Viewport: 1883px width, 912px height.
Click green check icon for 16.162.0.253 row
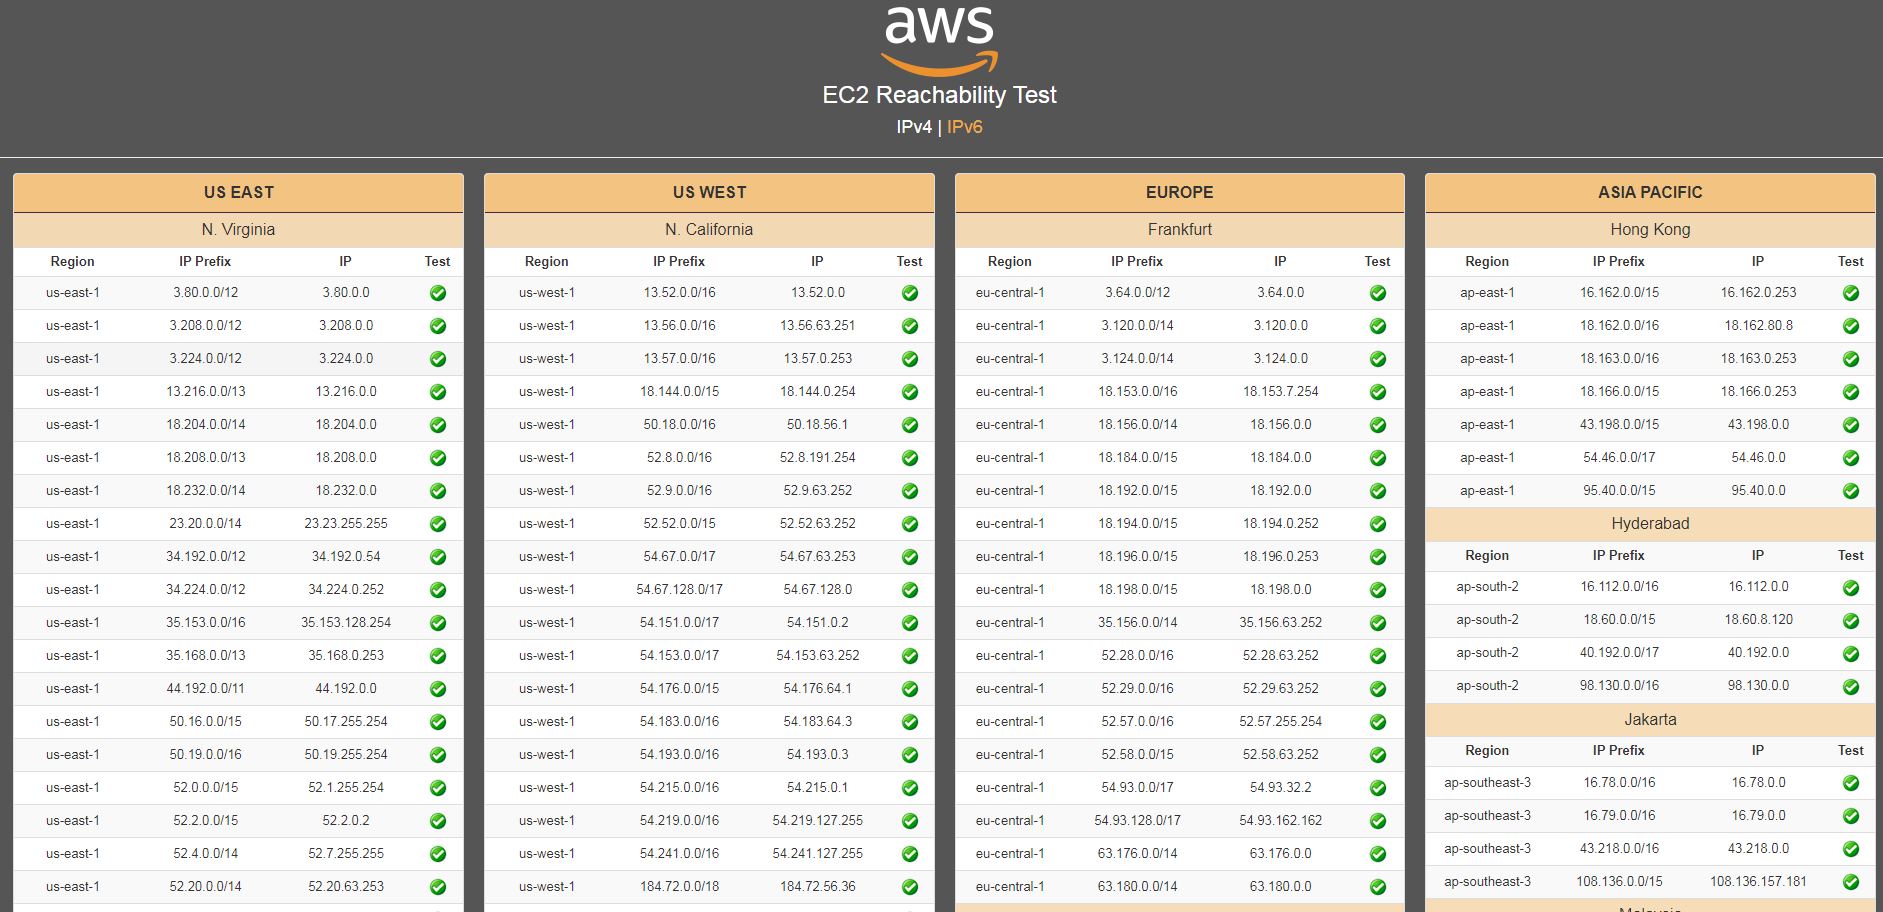coord(1851,293)
